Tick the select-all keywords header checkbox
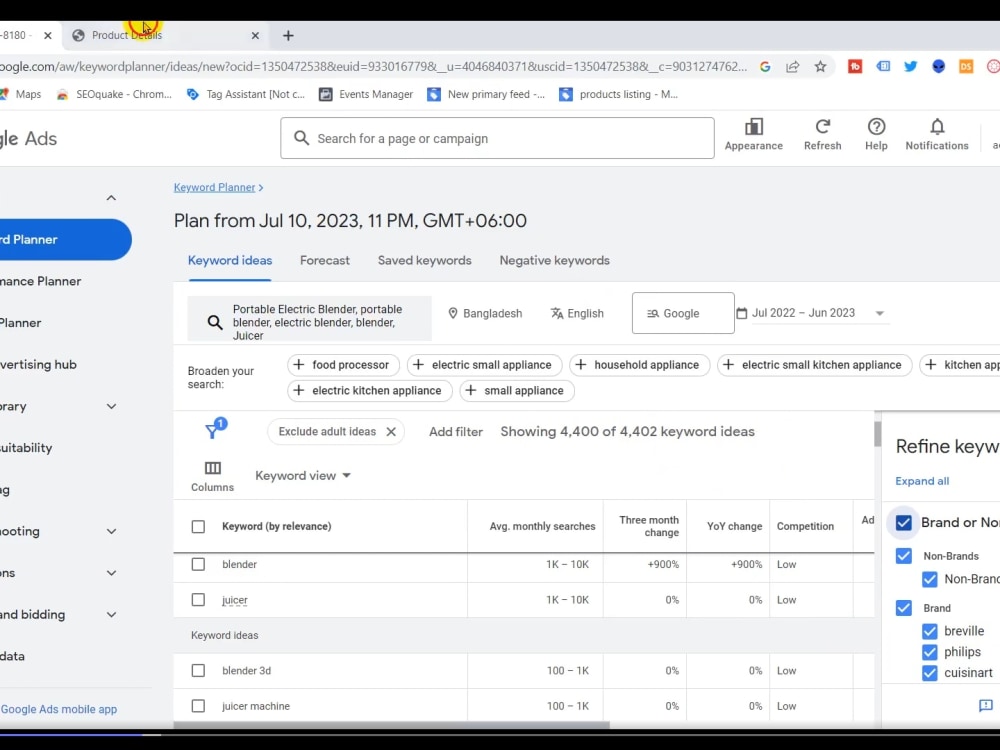 point(198,527)
